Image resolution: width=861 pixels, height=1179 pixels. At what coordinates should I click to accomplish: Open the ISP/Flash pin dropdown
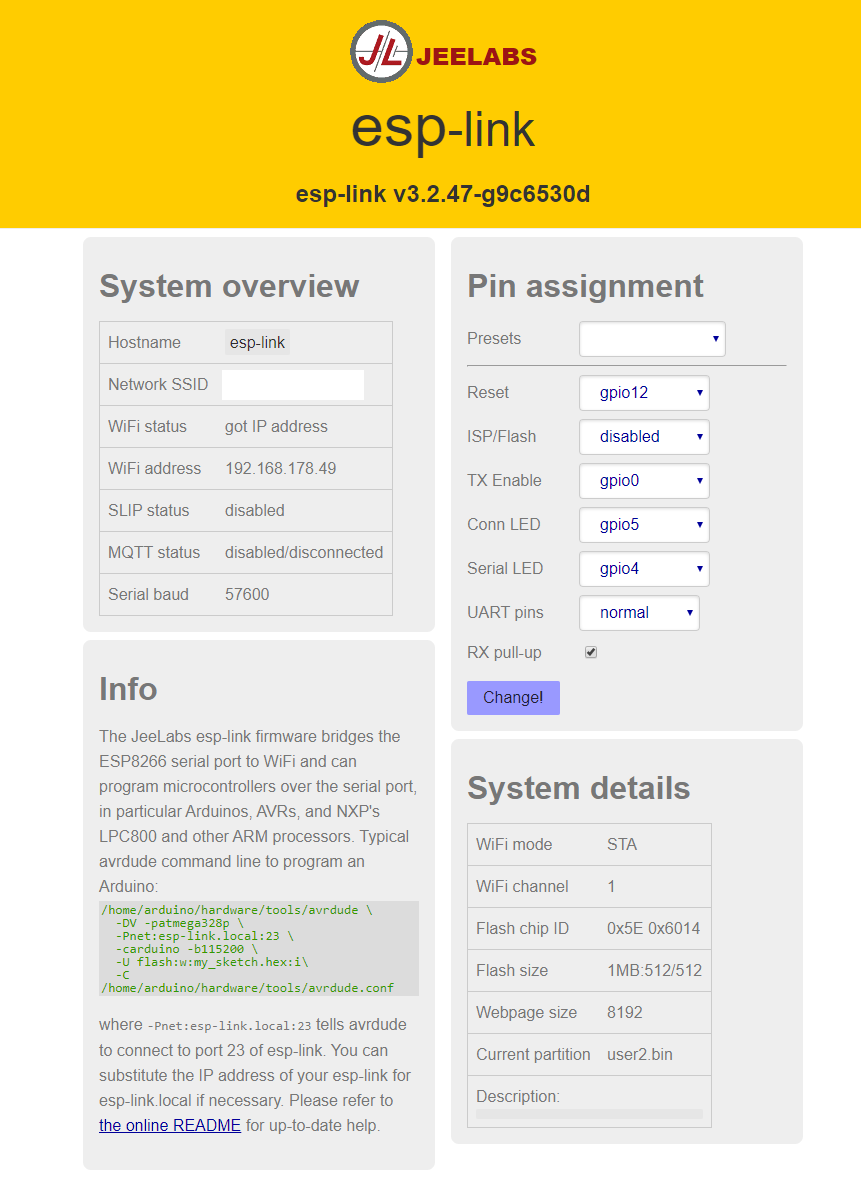(644, 437)
